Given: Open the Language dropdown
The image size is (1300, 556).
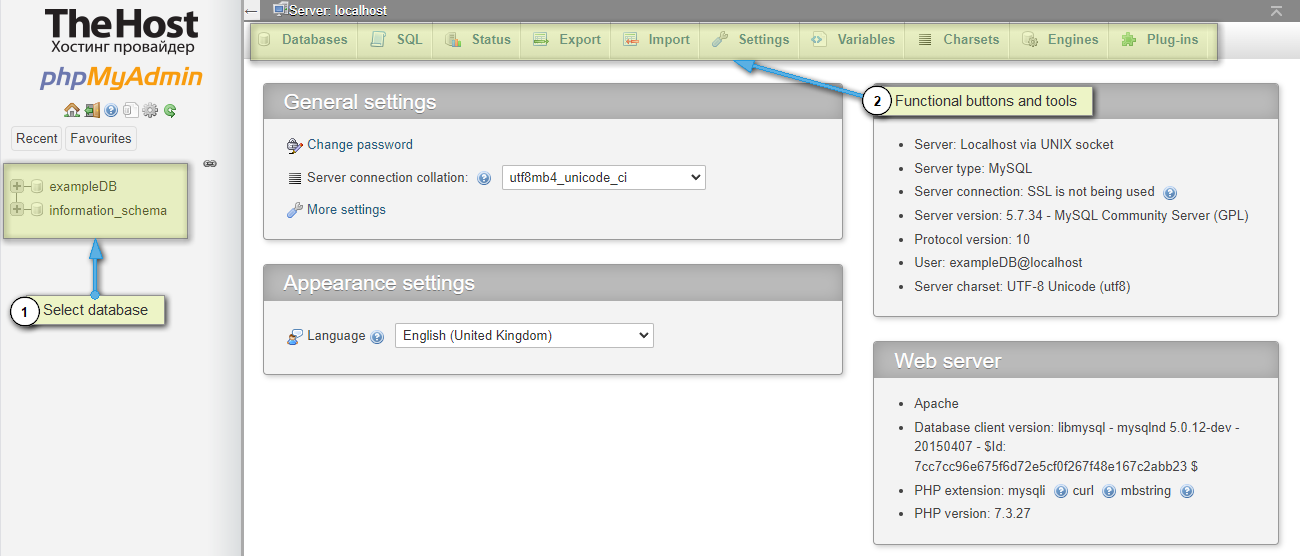Looking at the screenshot, I should point(524,335).
